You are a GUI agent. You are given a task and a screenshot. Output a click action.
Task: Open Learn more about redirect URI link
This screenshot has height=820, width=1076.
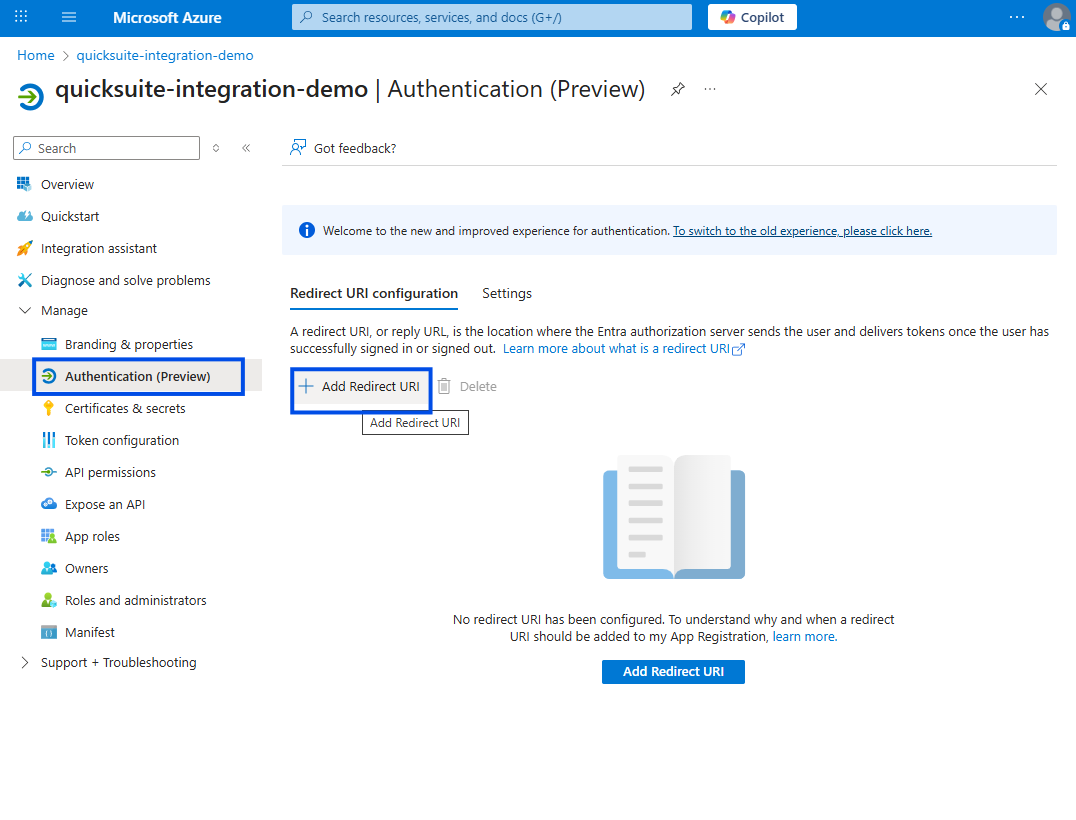[x=624, y=349]
